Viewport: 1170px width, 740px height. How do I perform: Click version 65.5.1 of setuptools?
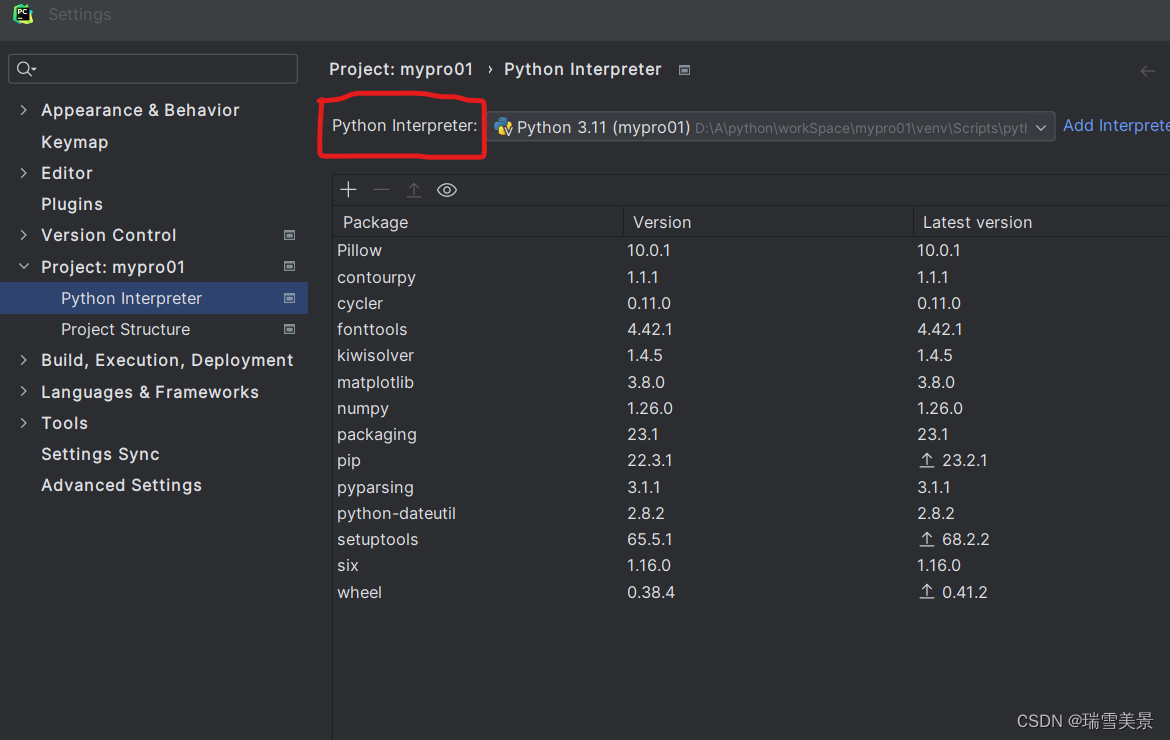[649, 539]
